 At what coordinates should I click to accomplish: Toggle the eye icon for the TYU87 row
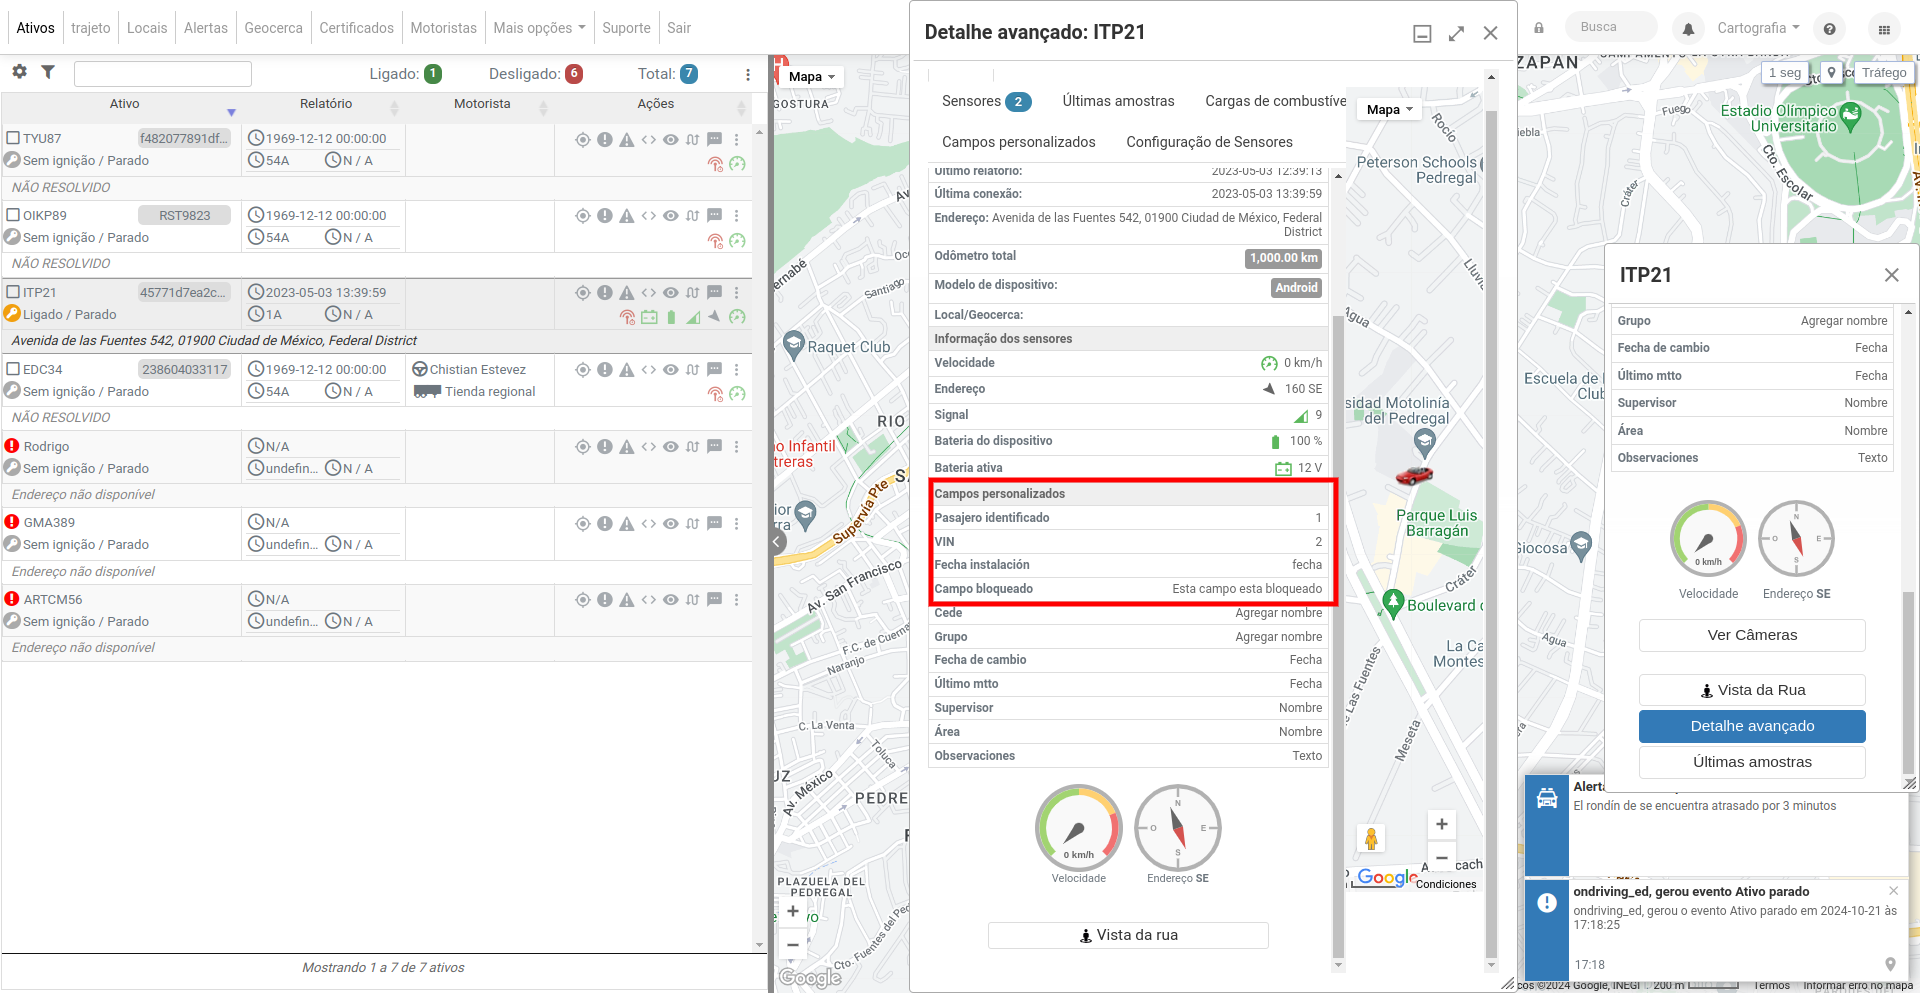pyautogui.click(x=671, y=139)
